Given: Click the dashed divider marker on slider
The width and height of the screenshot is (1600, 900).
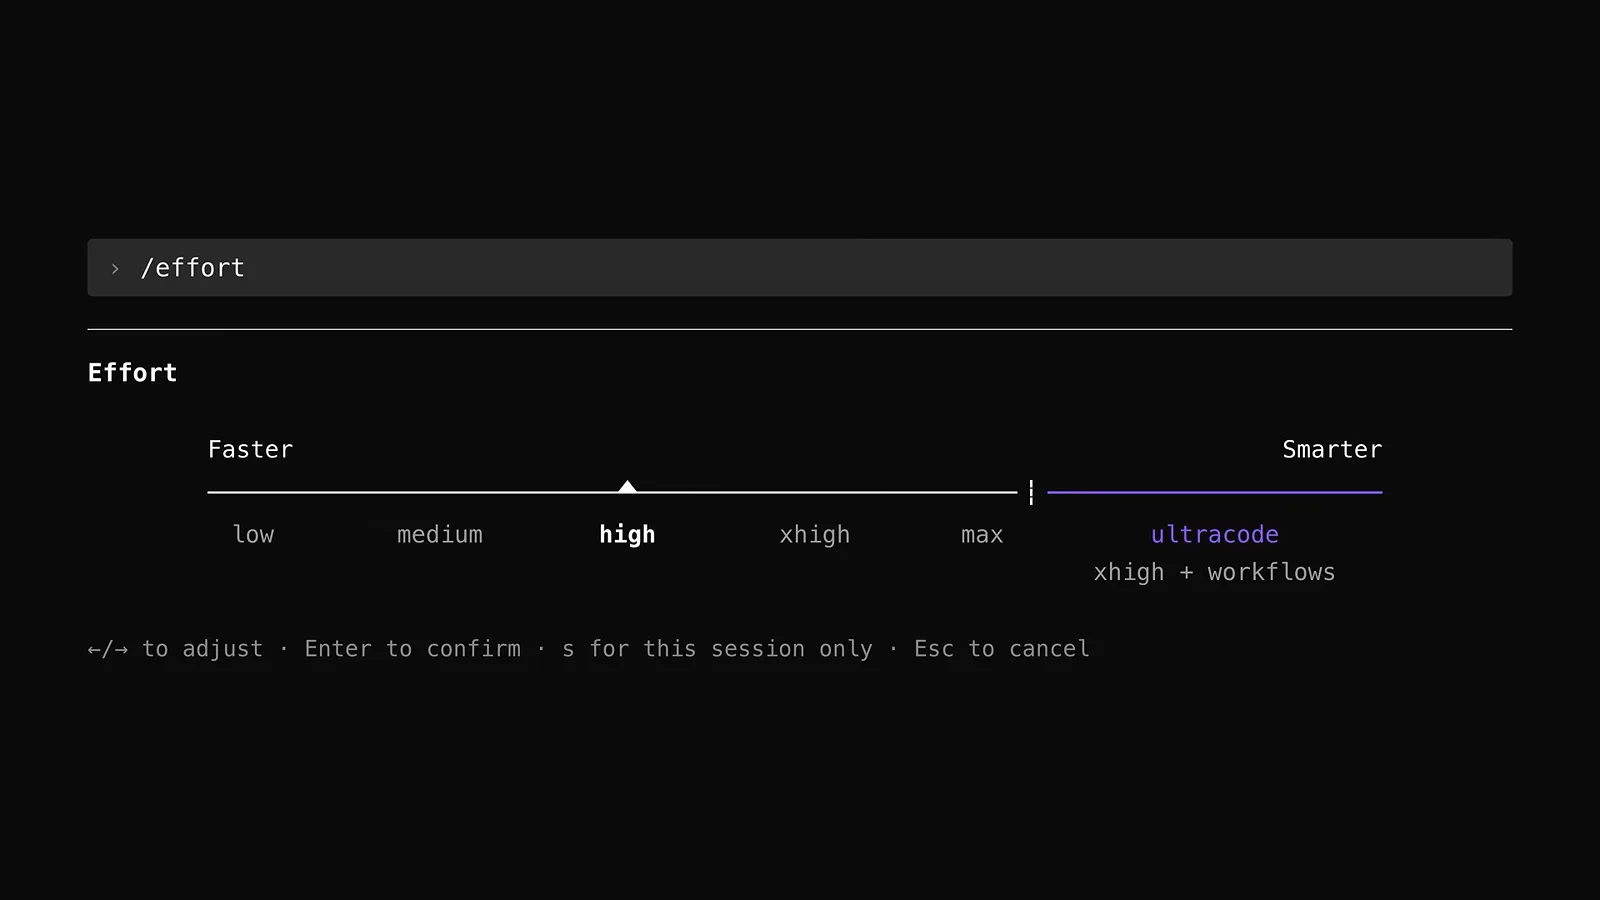Looking at the screenshot, I should [x=1031, y=492].
